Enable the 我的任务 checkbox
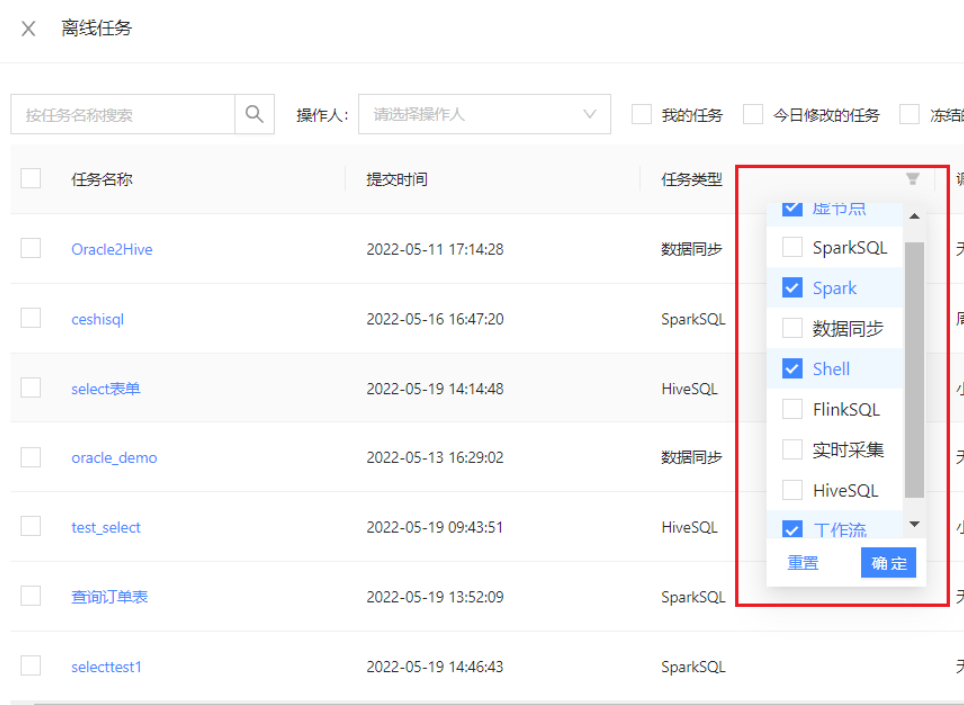This screenshot has width=964, height=705. tap(641, 114)
